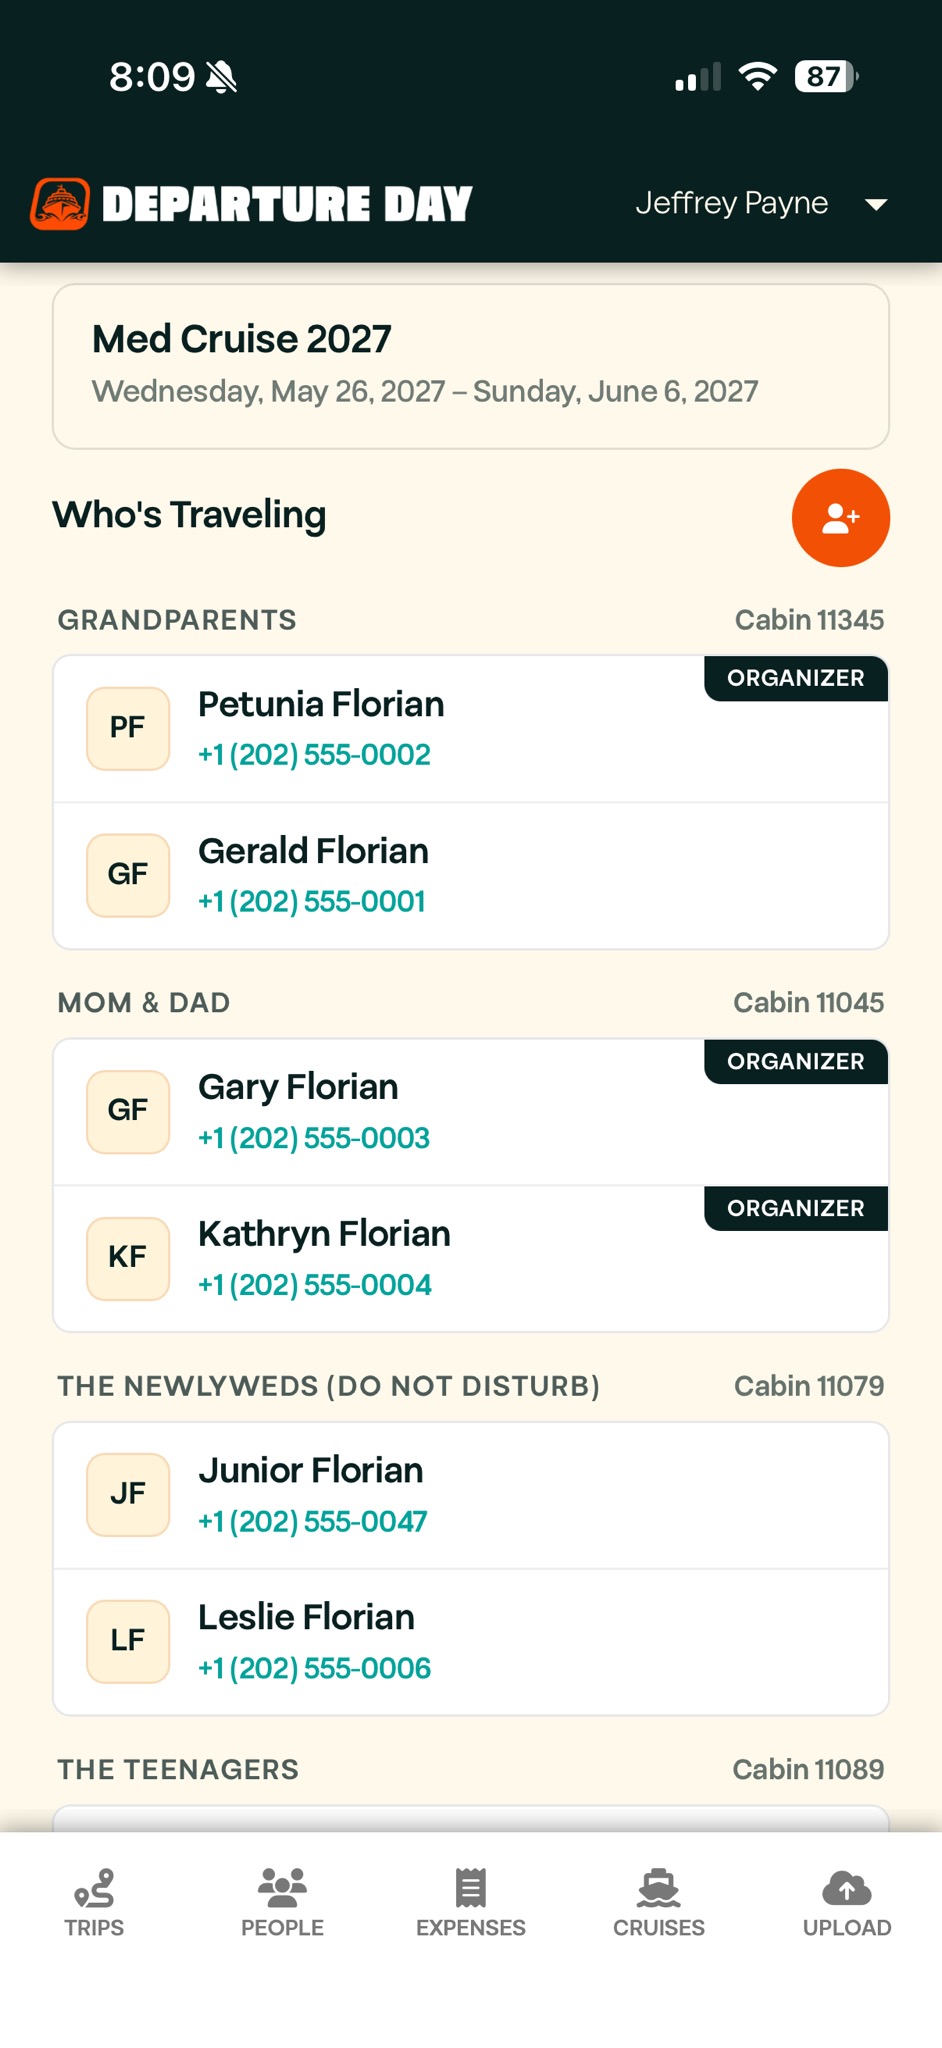Tap the KF avatar for Kathryn Florian
This screenshot has width=942, height=2048.
(x=128, y=1258)
